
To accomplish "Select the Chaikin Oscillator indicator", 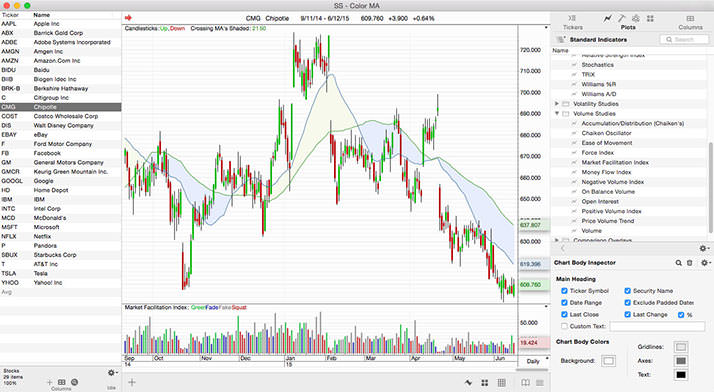I will pos(607,133).
